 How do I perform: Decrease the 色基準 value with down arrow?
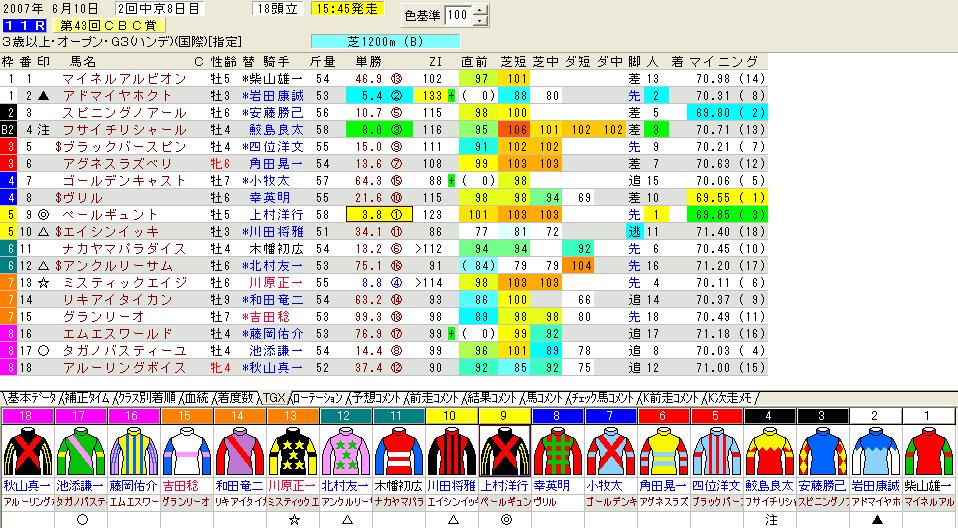[x=480, y=20]
